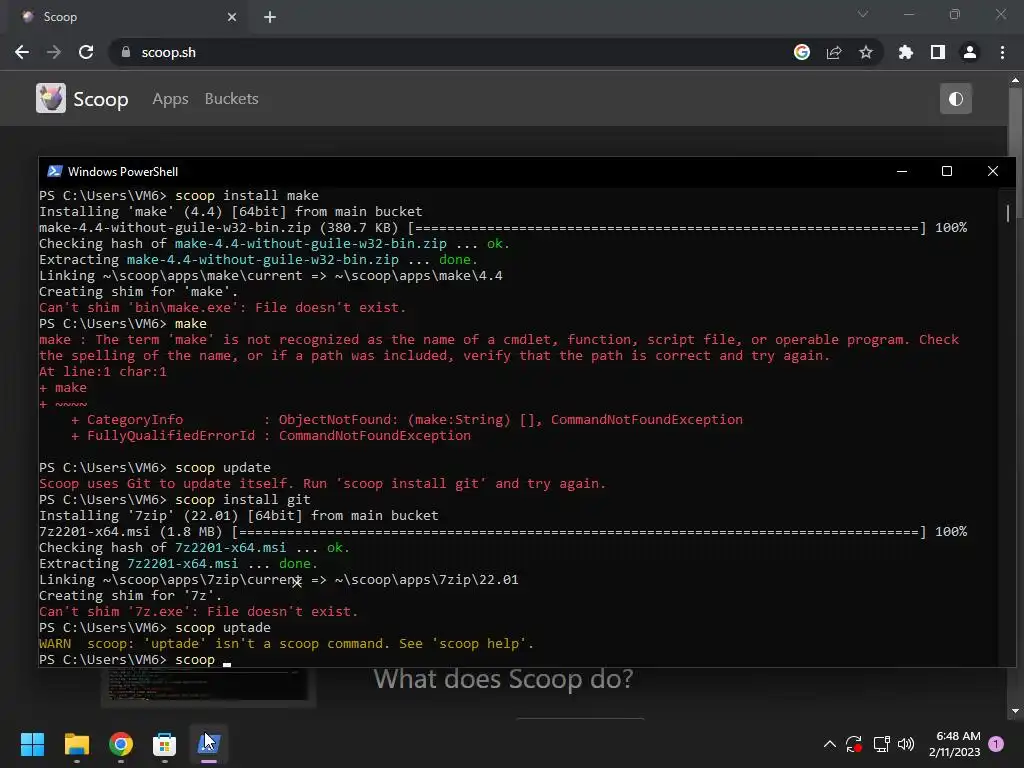Open the Chrome side panel
The width and height of the screenshot is (1024, 768).
(938, 52)
